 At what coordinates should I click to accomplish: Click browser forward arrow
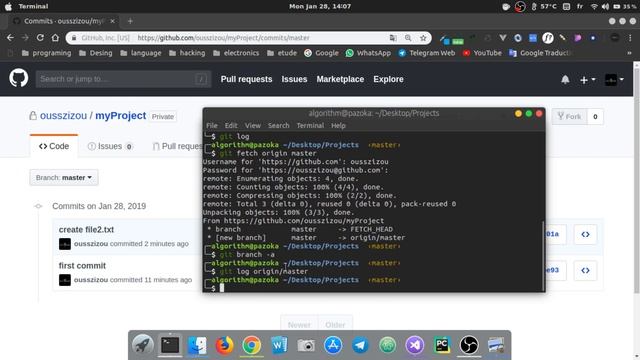click(25, 38)
